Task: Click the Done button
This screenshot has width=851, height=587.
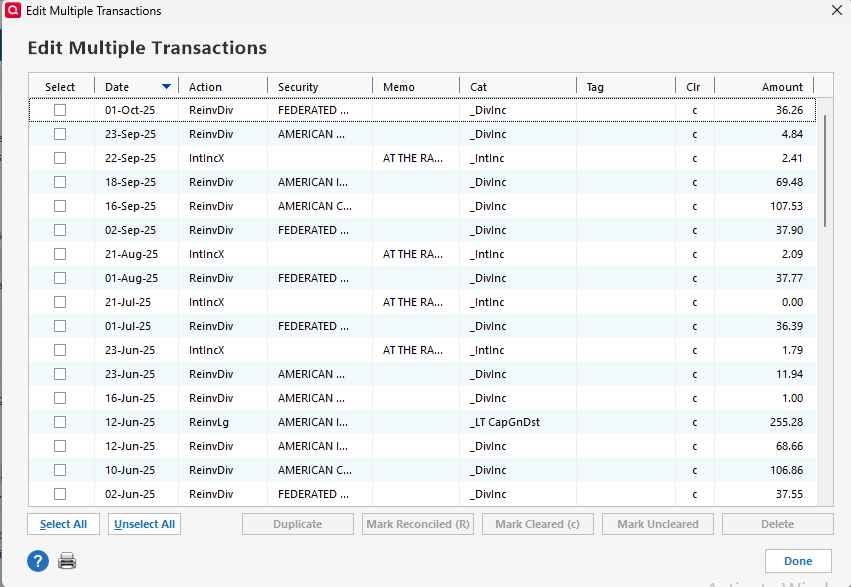Action: [798, 561]
